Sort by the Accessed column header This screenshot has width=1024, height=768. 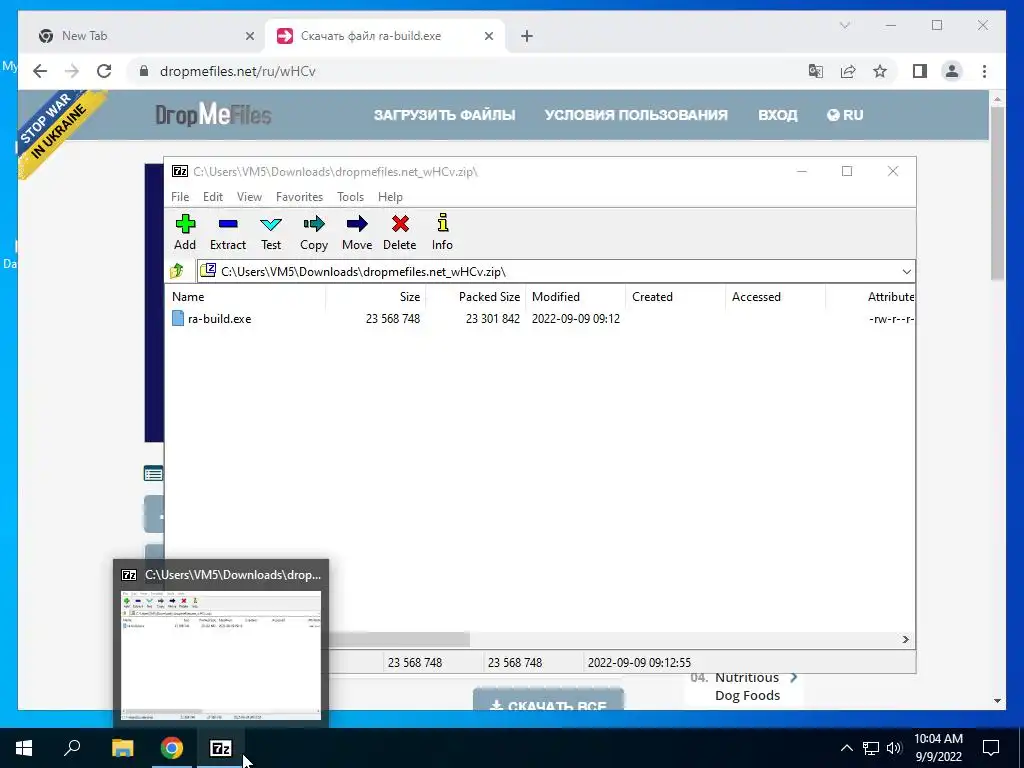click(775, 296)
